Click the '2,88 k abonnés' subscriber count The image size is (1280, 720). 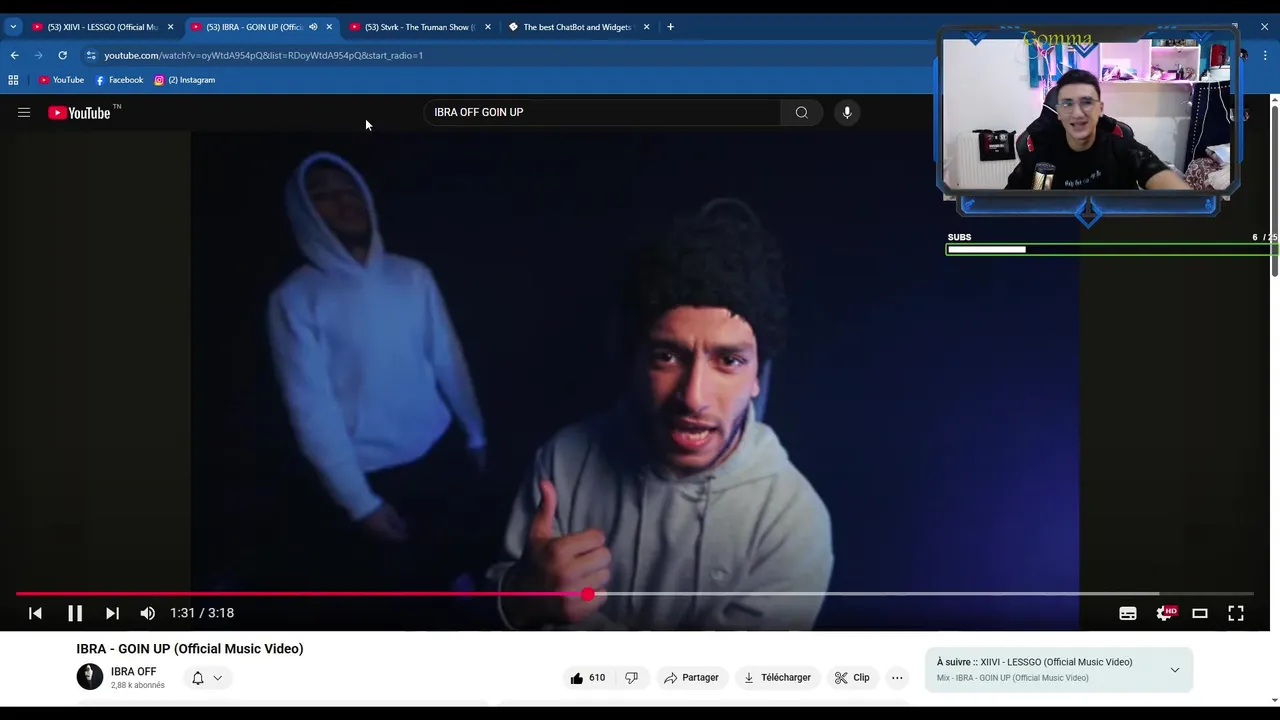[138, 686]
